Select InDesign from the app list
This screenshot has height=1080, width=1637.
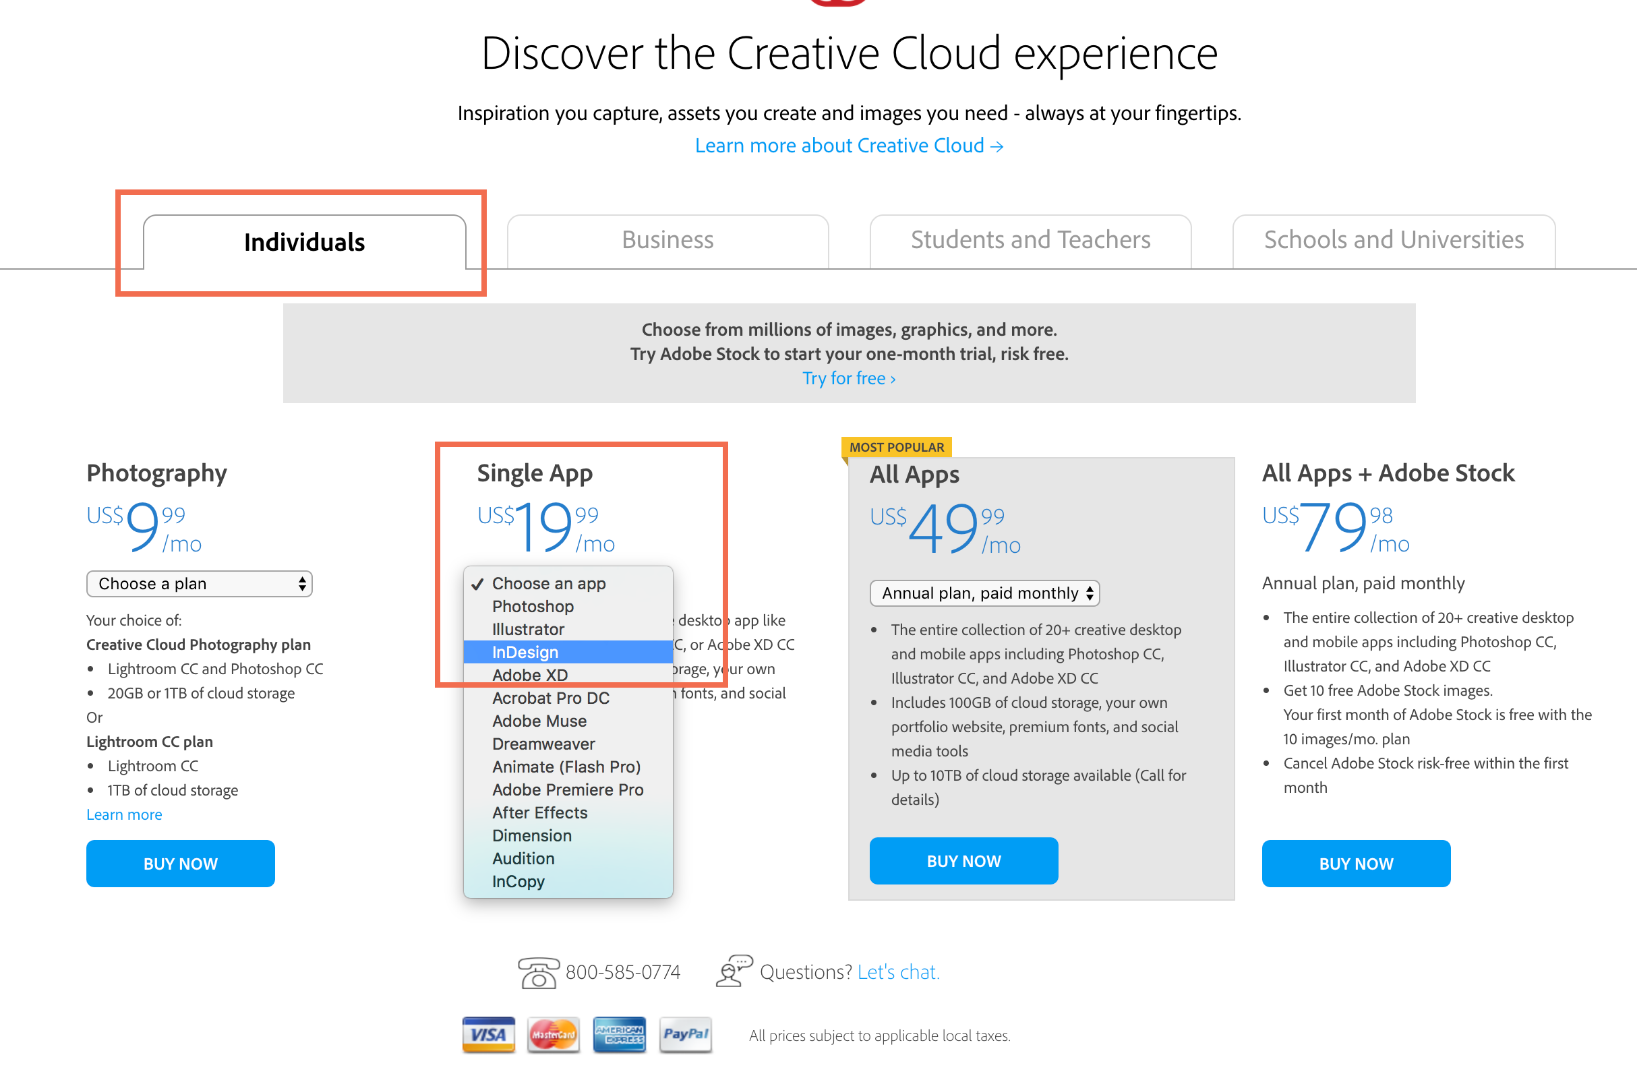click(525, 652)
